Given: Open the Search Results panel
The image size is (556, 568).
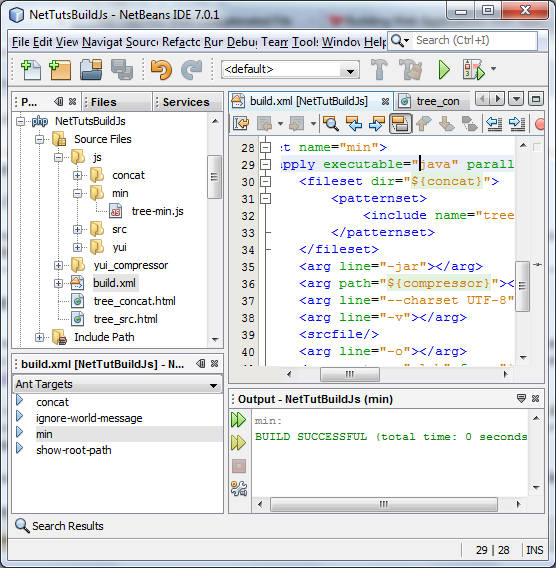Looking at the screenshot, I should tap(59, 526).
